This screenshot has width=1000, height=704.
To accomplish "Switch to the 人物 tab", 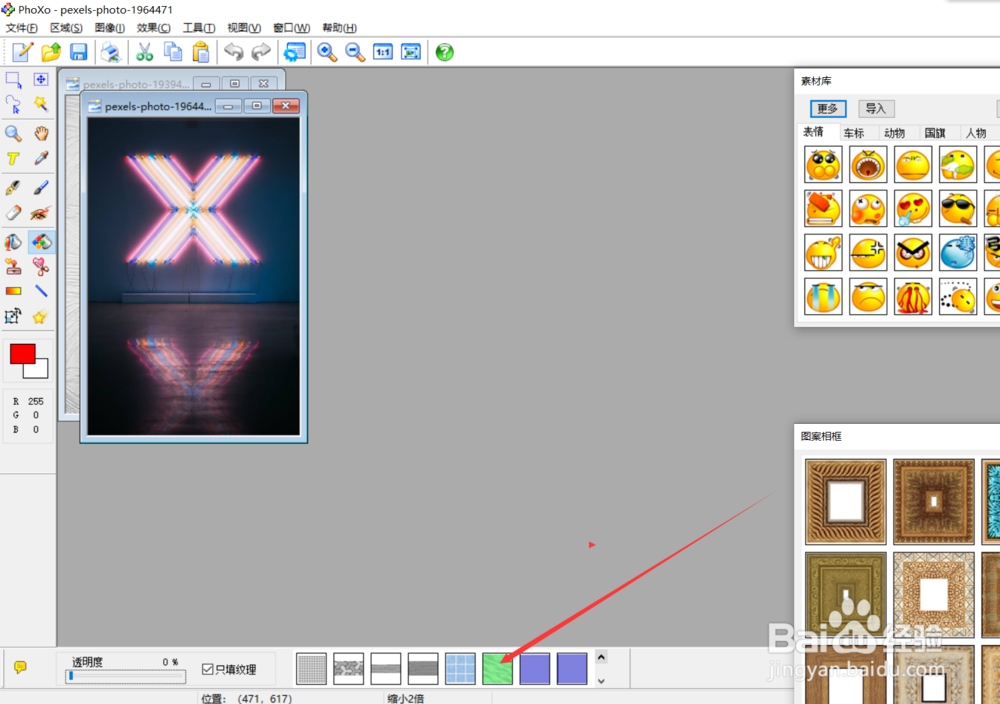I will [x=976, y=133].
